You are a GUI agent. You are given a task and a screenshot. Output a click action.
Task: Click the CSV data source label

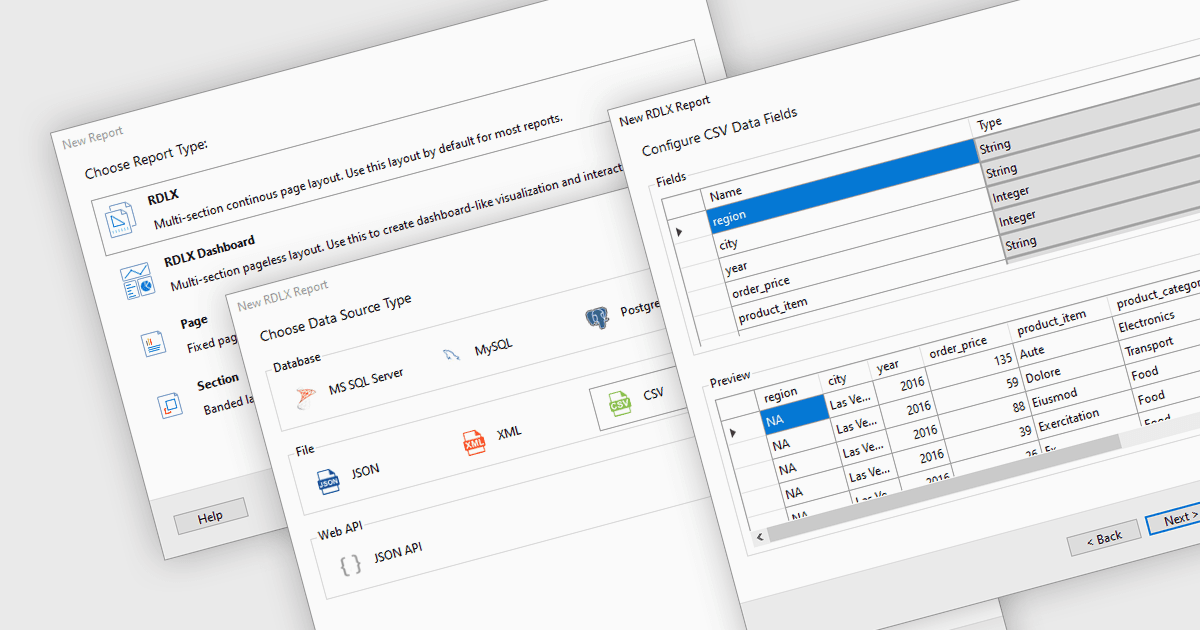point(653,394)
